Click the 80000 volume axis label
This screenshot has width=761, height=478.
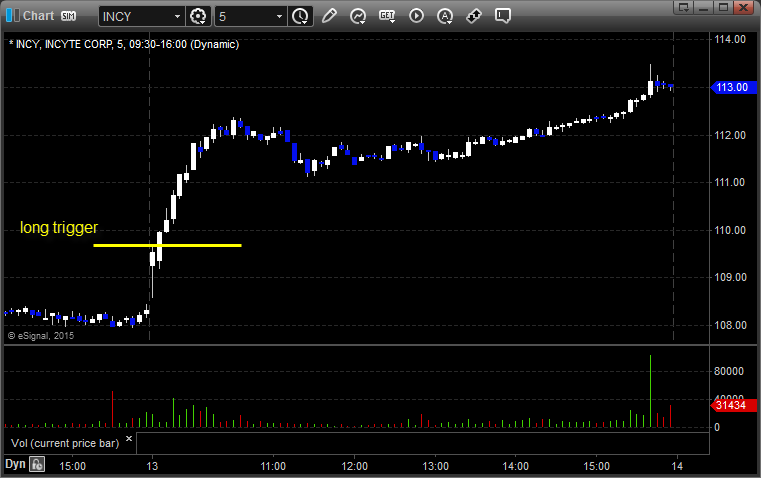click(x=729, y=371)
